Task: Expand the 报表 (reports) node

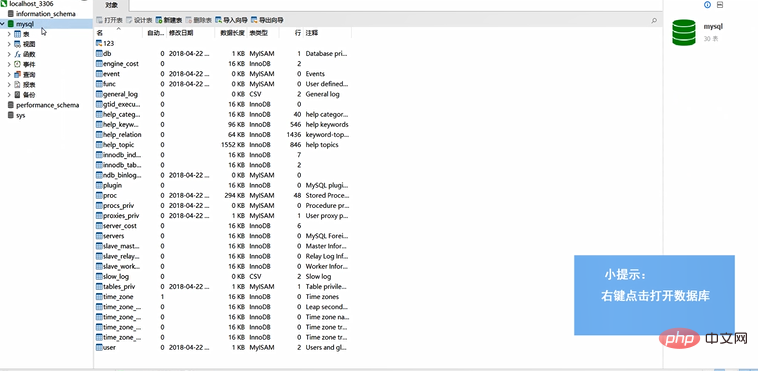Action: click(x=9, y=85)
